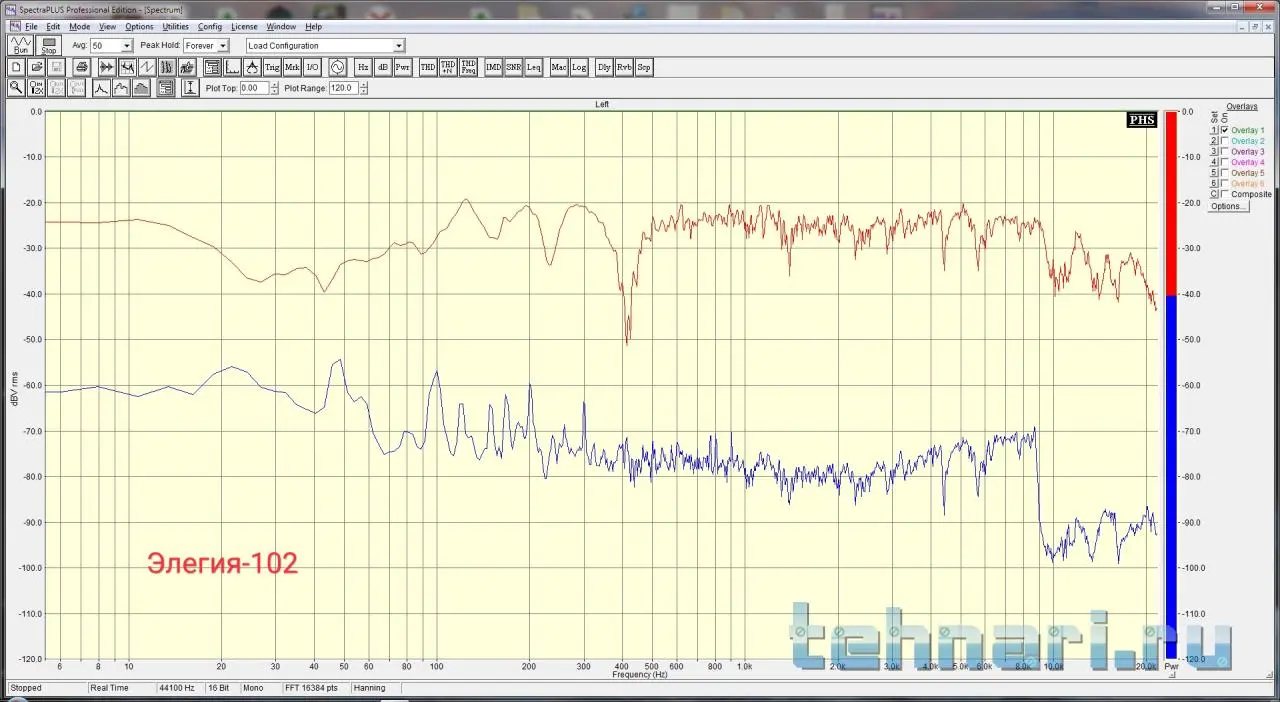1280x702 pixels.
Task: Enable Overlay 4 checkbox
Action: coord(1225,162)
